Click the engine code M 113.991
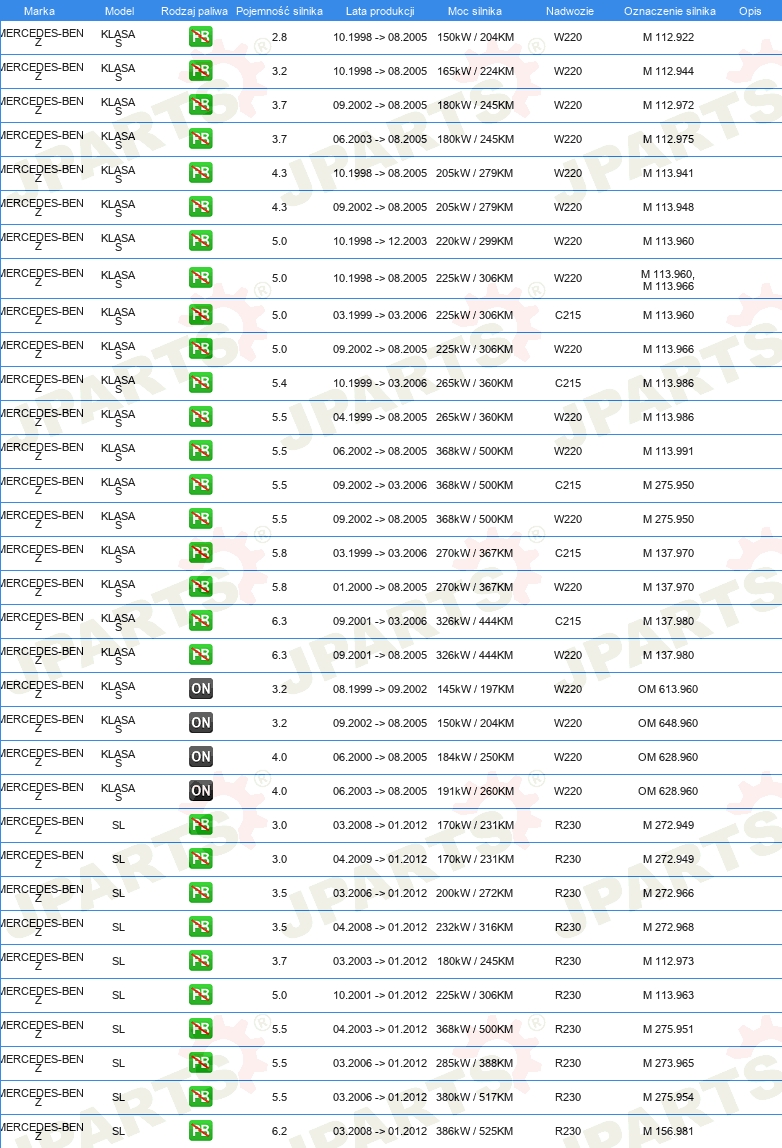Viewport: 782px width, 1148px height. coord(669,451)
